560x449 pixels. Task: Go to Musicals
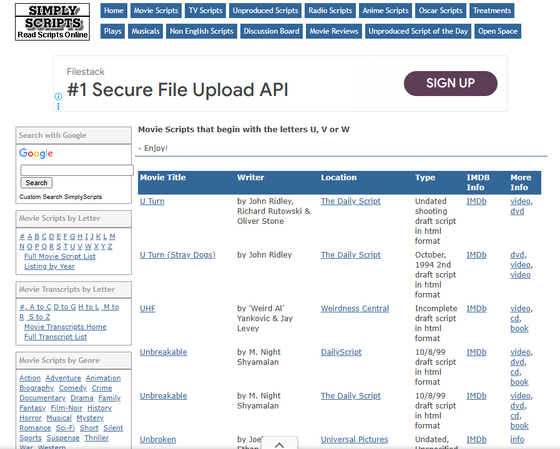[145, 31]
